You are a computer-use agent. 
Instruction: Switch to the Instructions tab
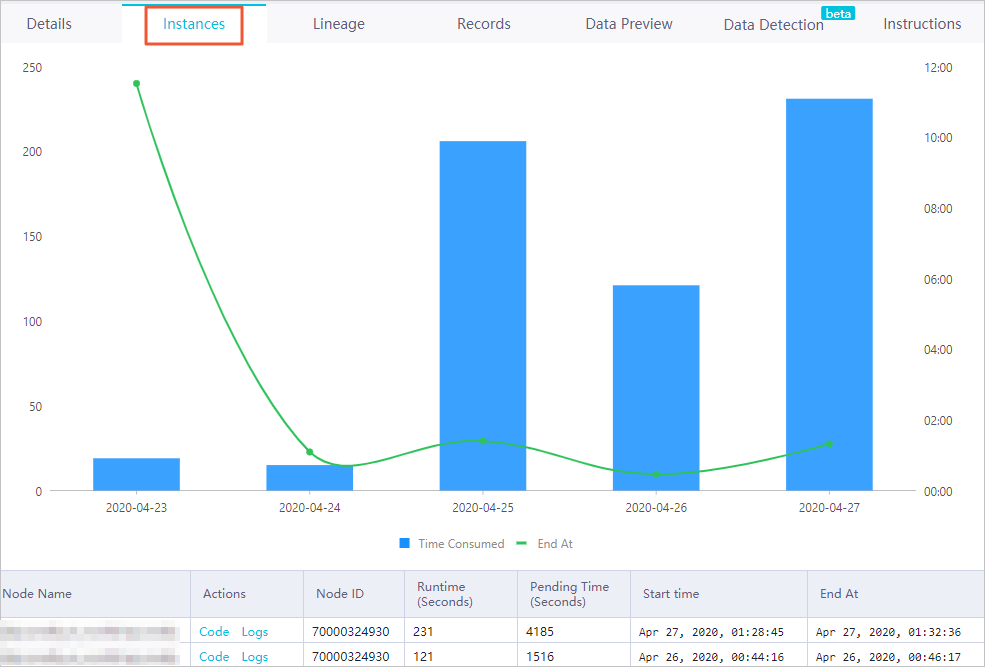[x=922, y=24]
